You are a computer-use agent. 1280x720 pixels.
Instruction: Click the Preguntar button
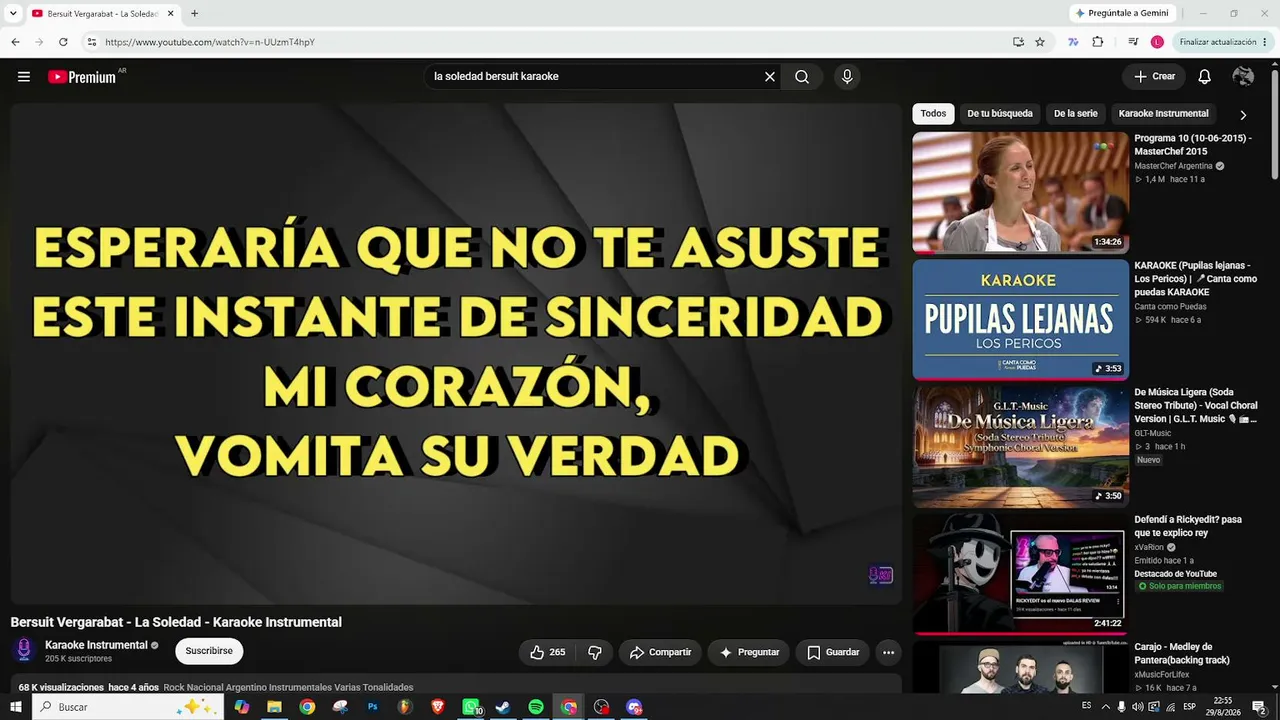tap(749, 652)
